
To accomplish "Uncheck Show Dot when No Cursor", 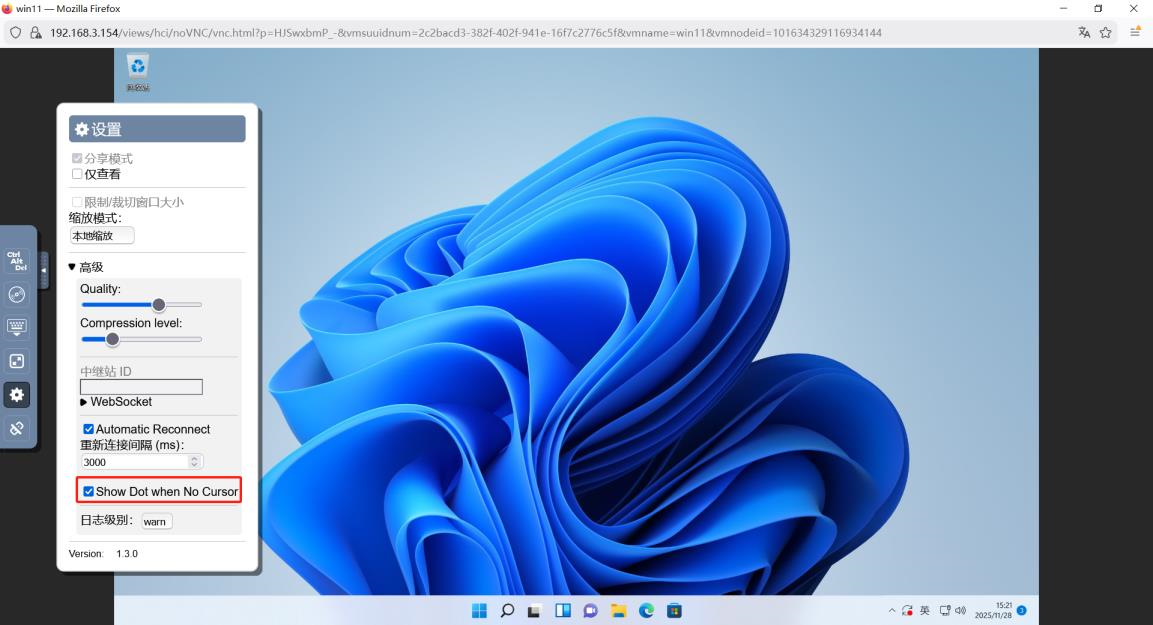I will tap(89, 491).
